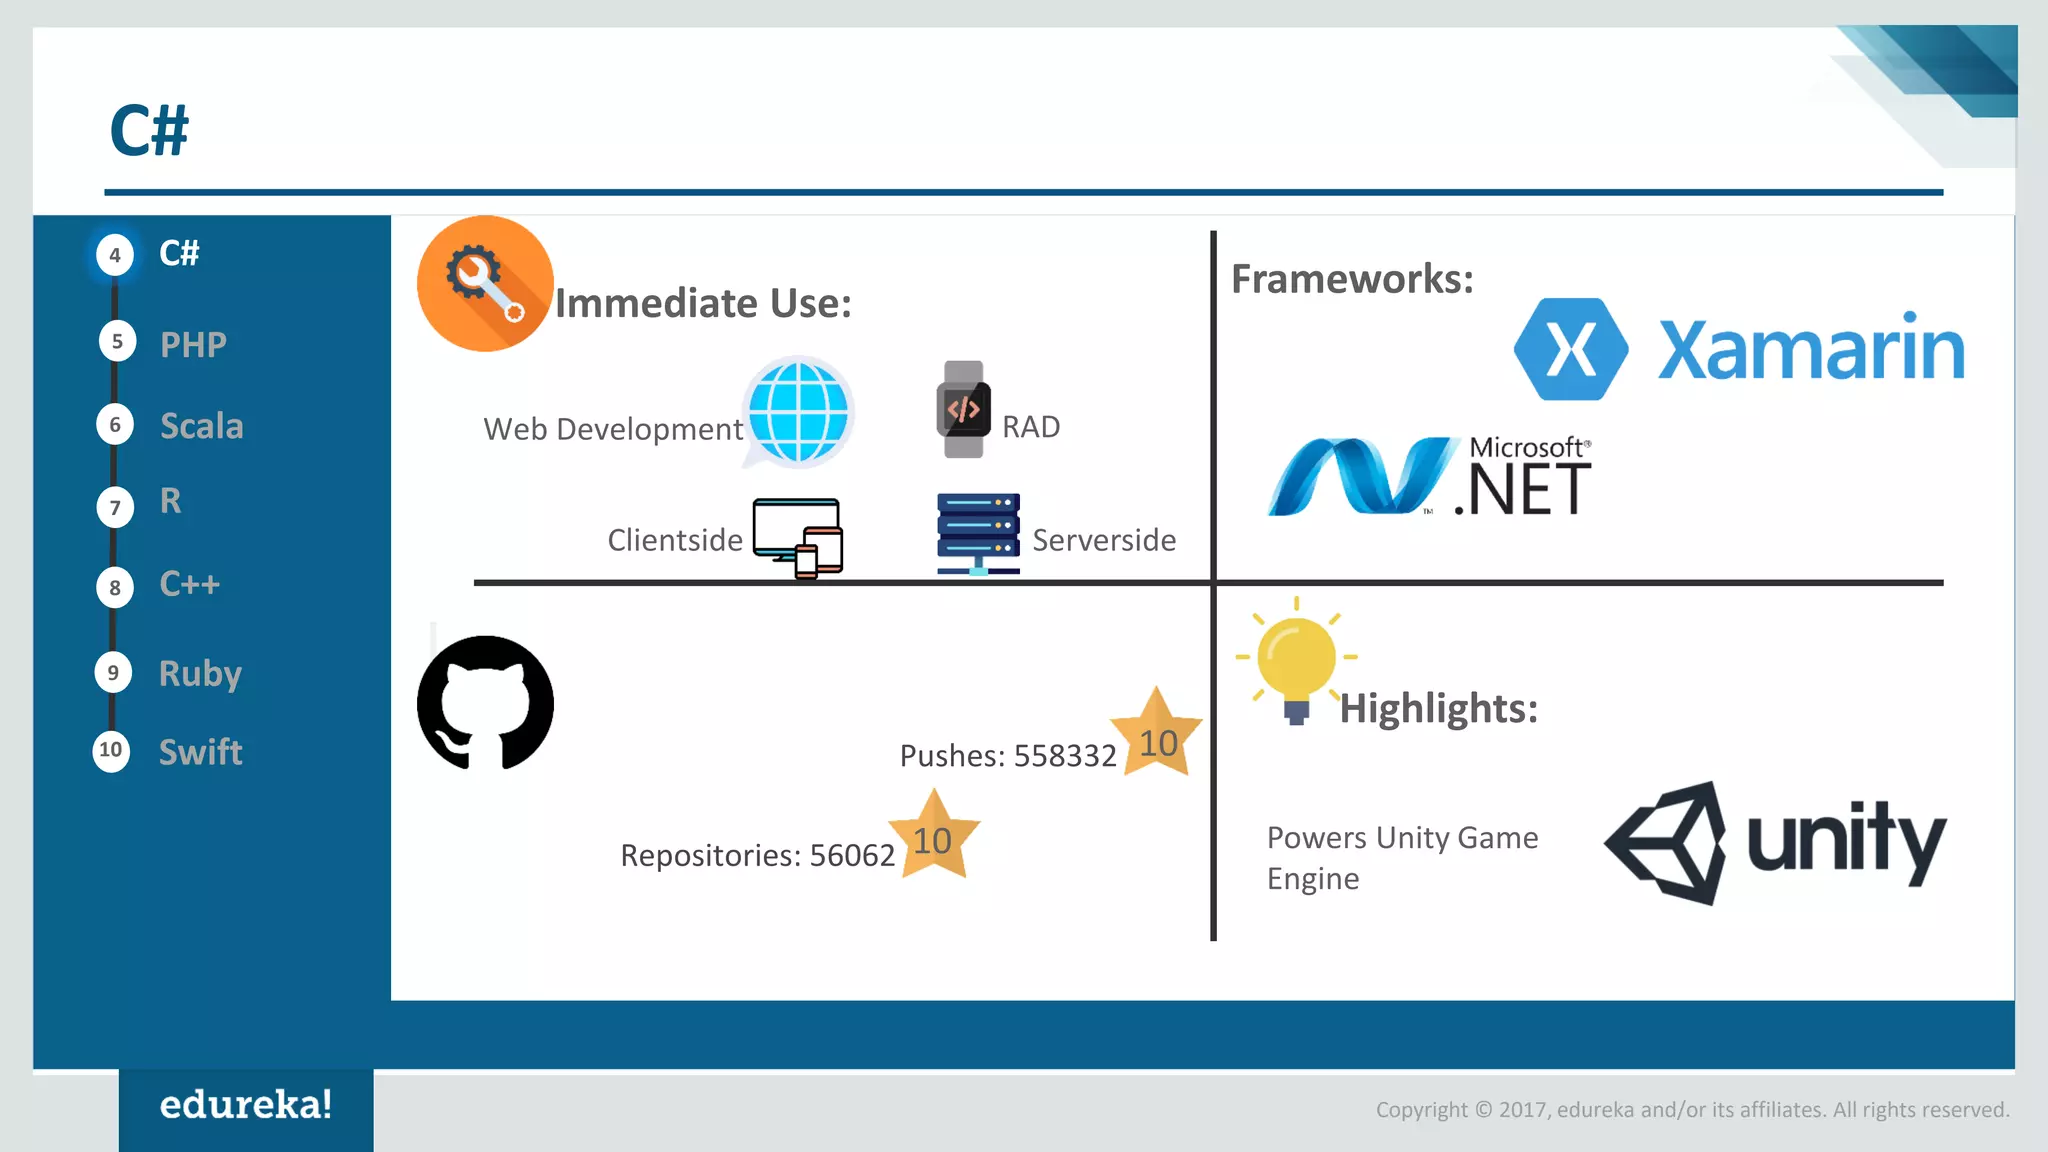Image resolution: width=2048 pixels, height=1152 pixels.
Task: Select Scala in the language list
Action: (202, 426)
